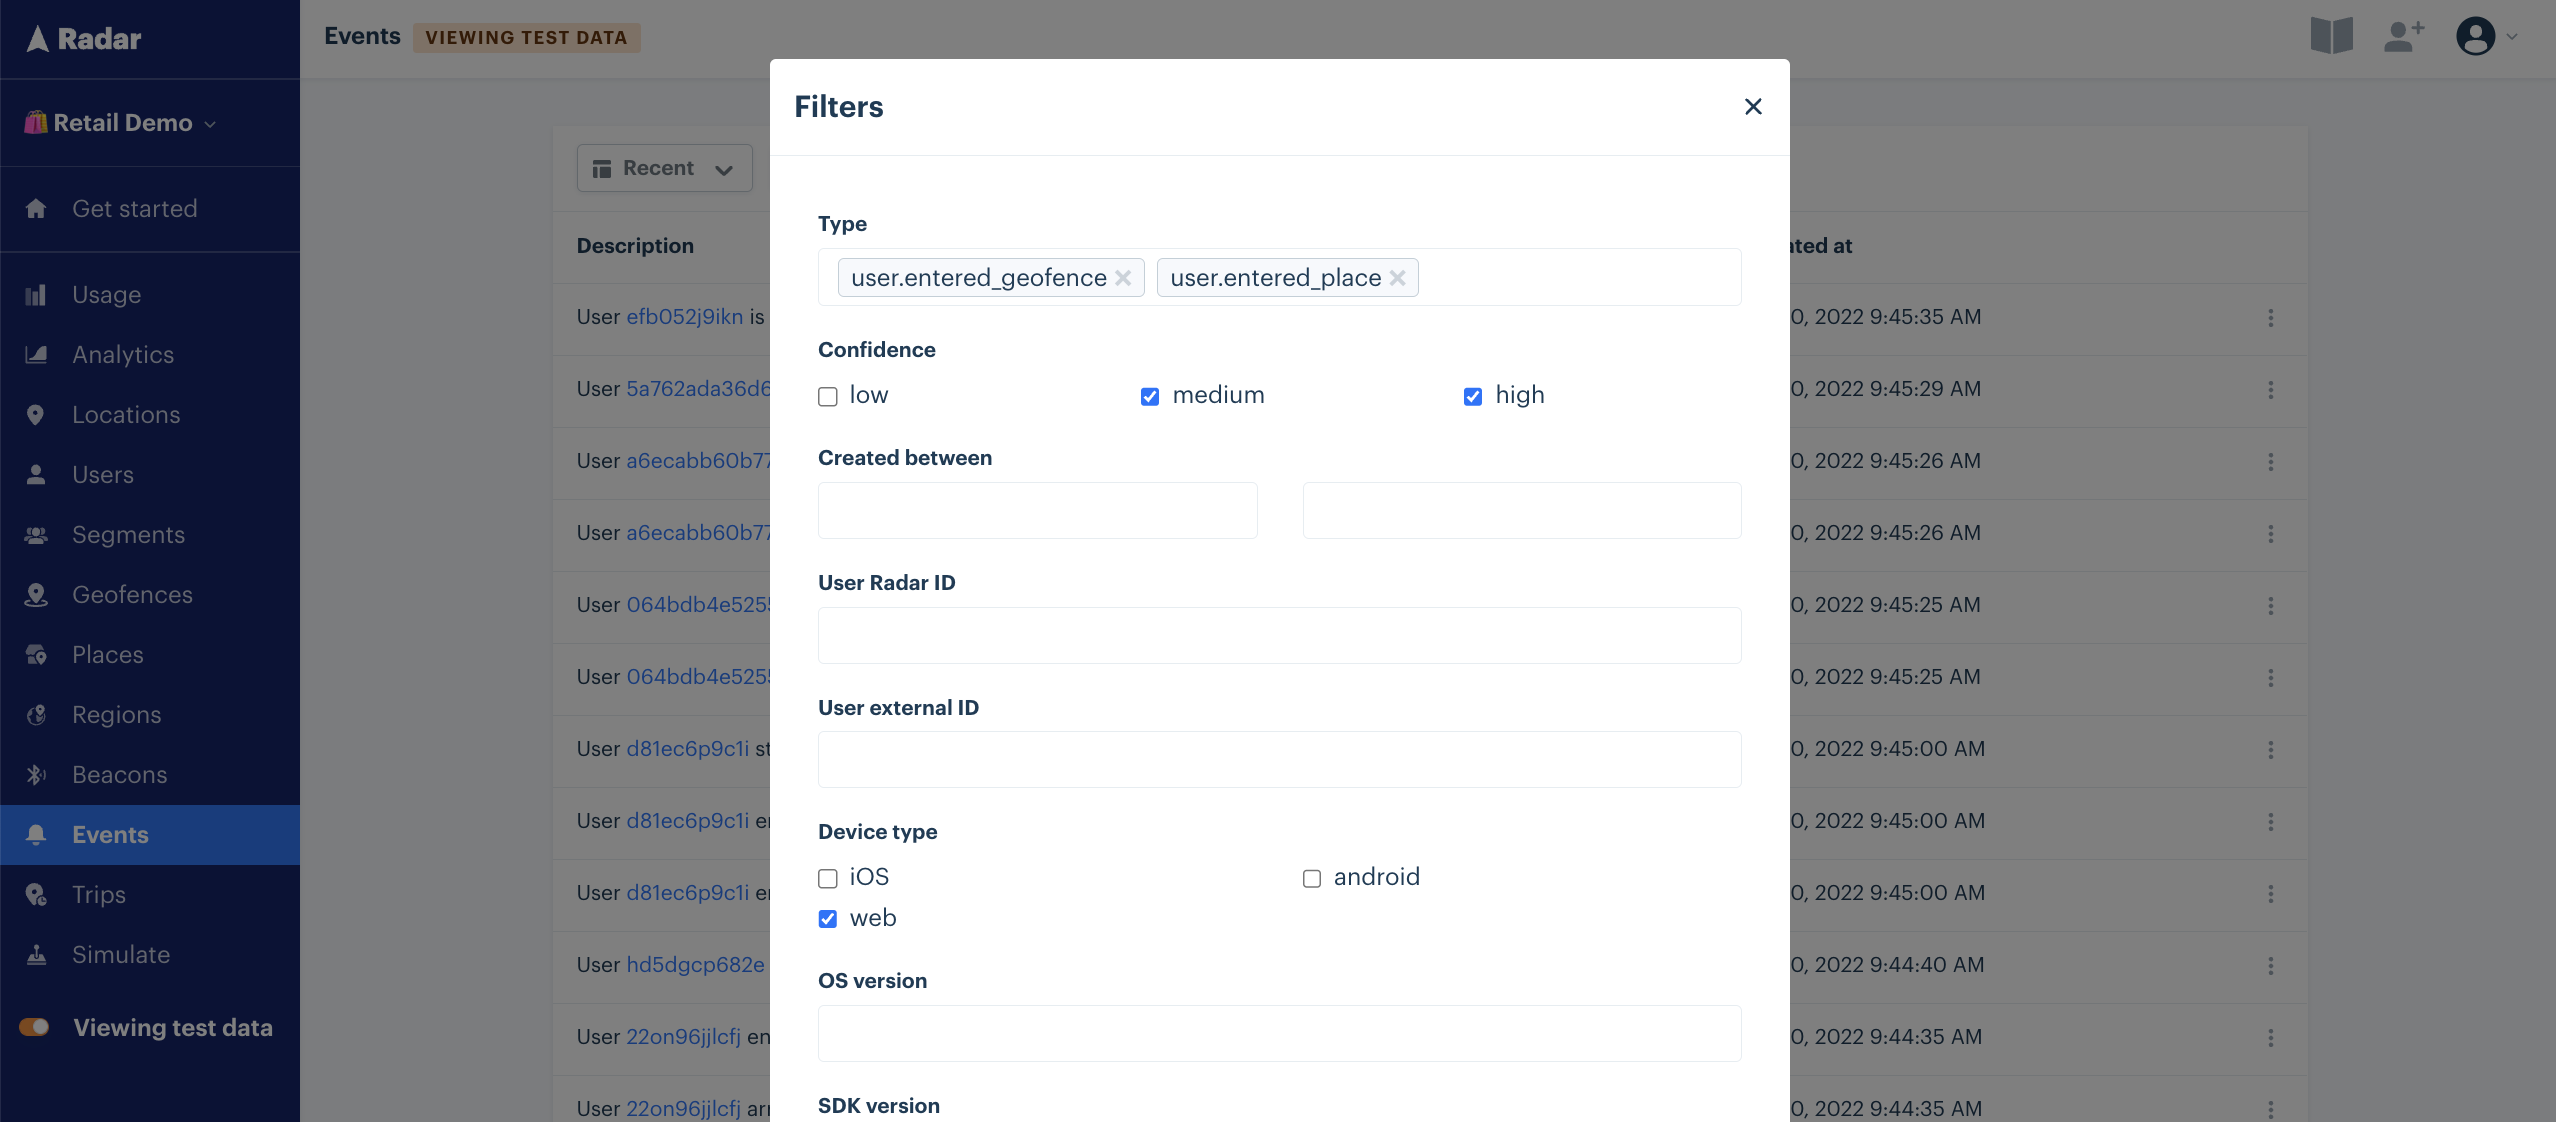Switch off Viewing test data toggle

pos(34,1027)
